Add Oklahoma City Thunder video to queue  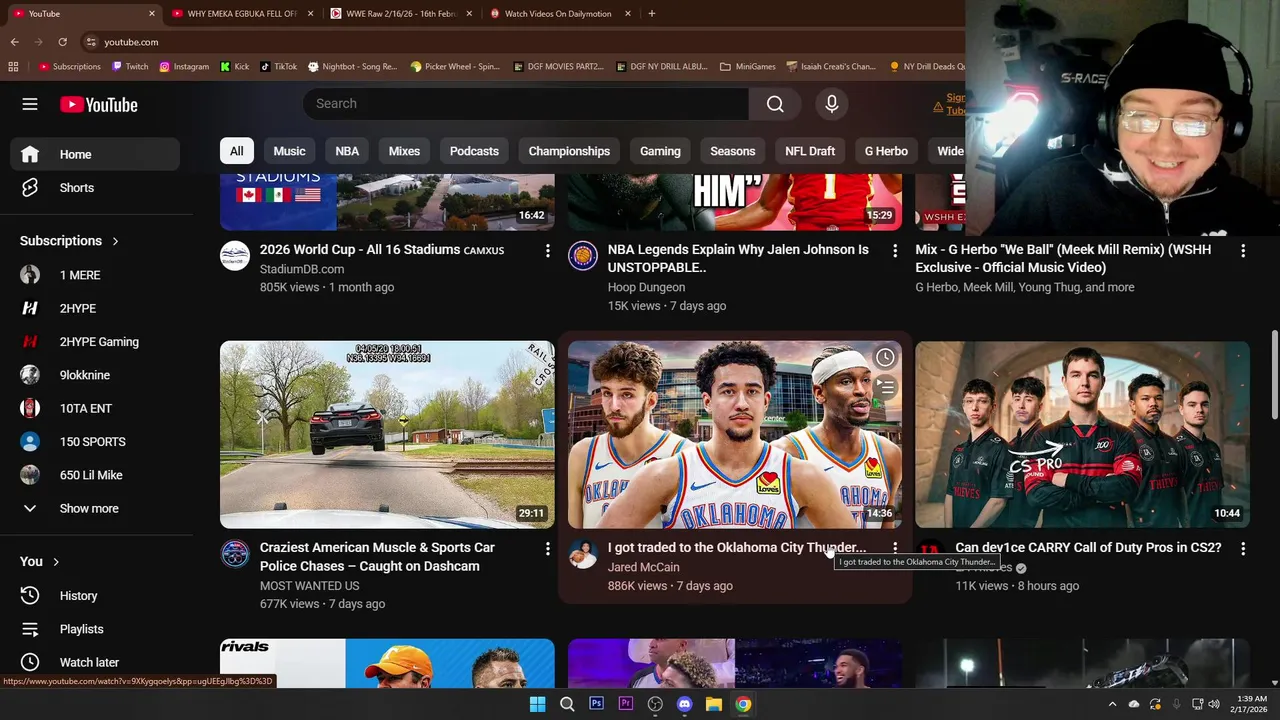pos(885,386)
